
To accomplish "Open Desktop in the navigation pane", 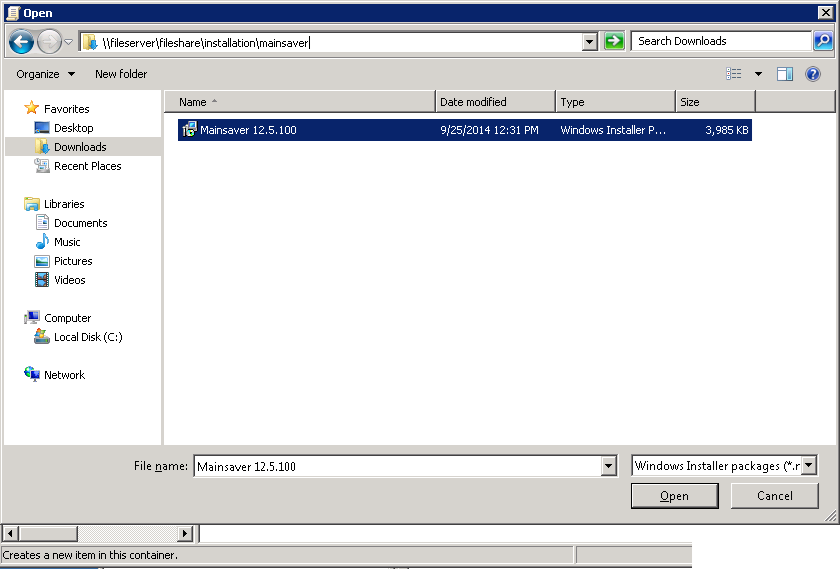I will point(73,128).
